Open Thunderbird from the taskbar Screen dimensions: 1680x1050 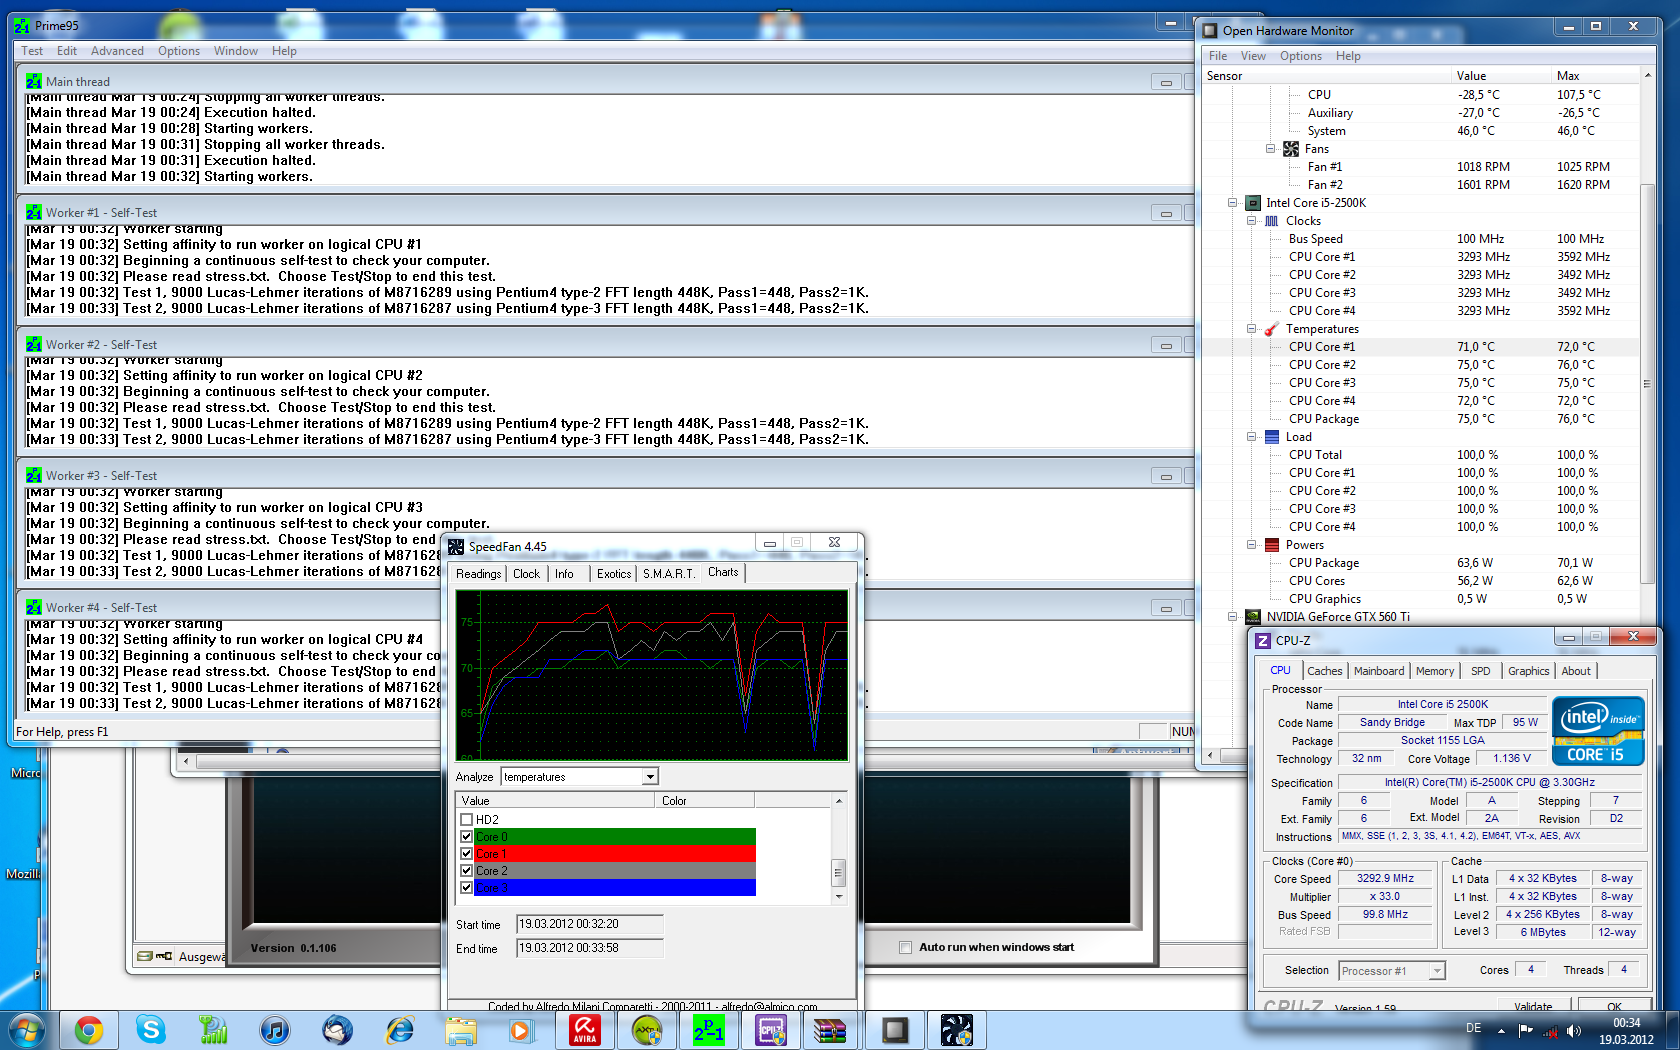337,1030
